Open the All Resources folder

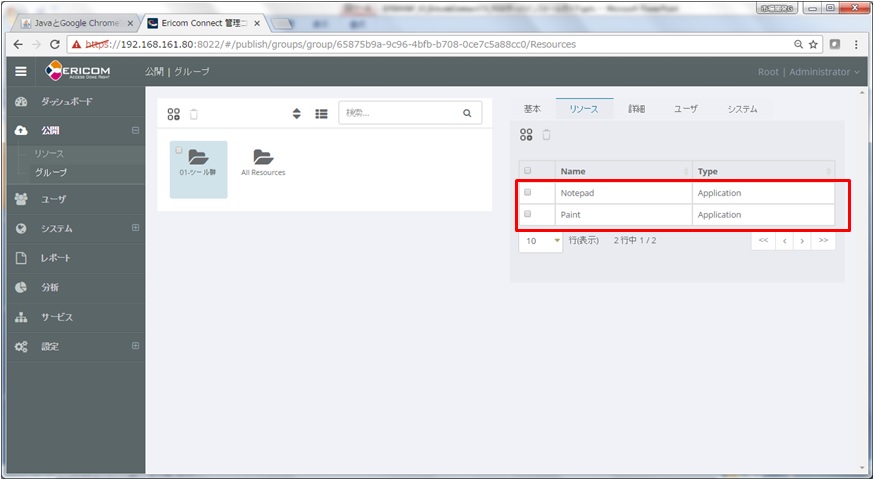click(263, 162)
